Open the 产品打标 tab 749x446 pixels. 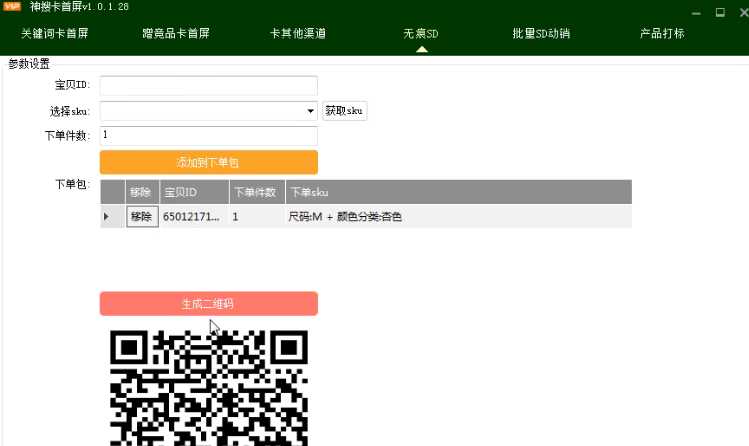[662, 33]
